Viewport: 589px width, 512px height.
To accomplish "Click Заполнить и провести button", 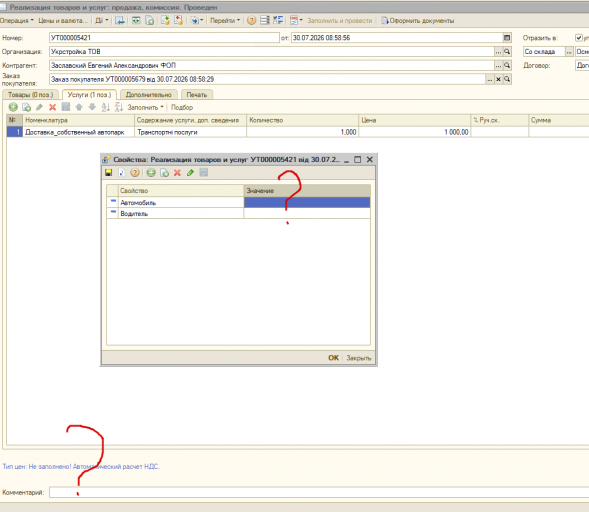I will (340, 21).
